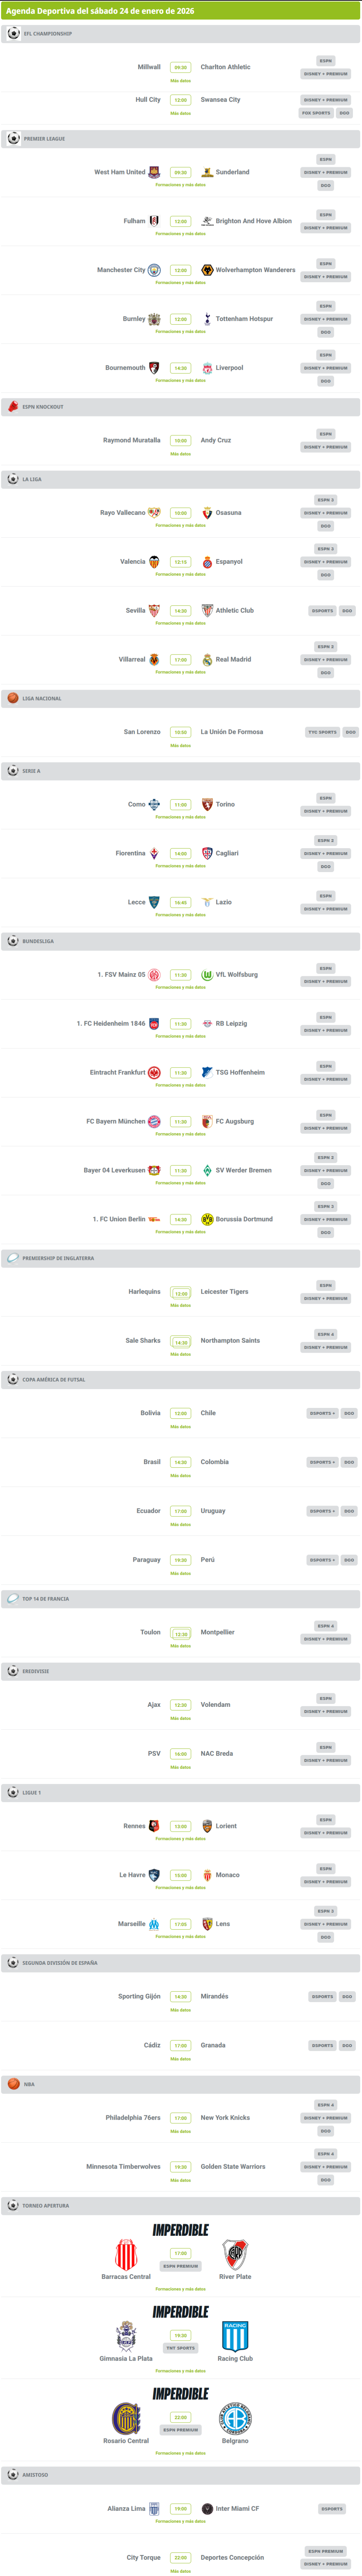Click the FOX SPORTS badge for Hull City match
Screen dimensions: 362x2576
click(316, 113)
